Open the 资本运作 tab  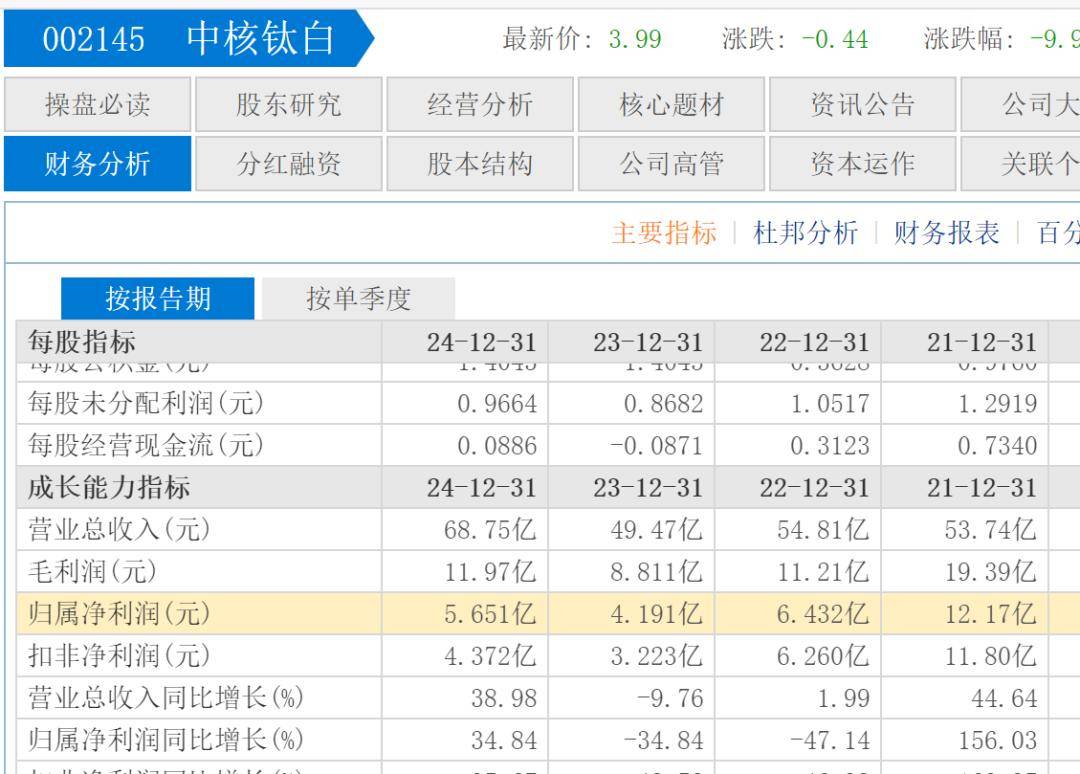pyautogui.click(x=862, y=164)
